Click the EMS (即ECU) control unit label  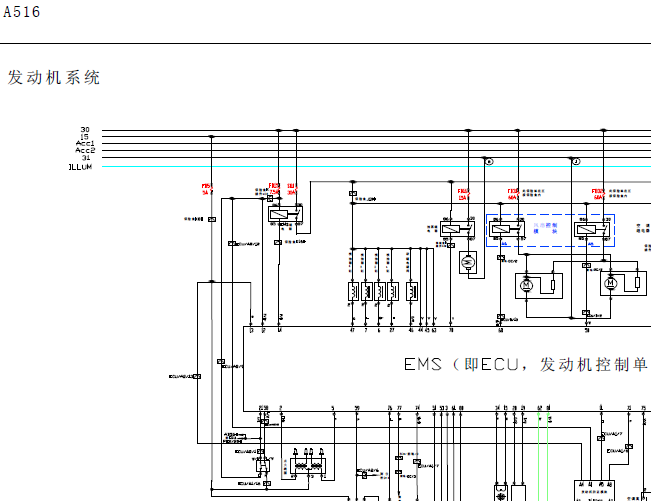(x=526, y=364)
